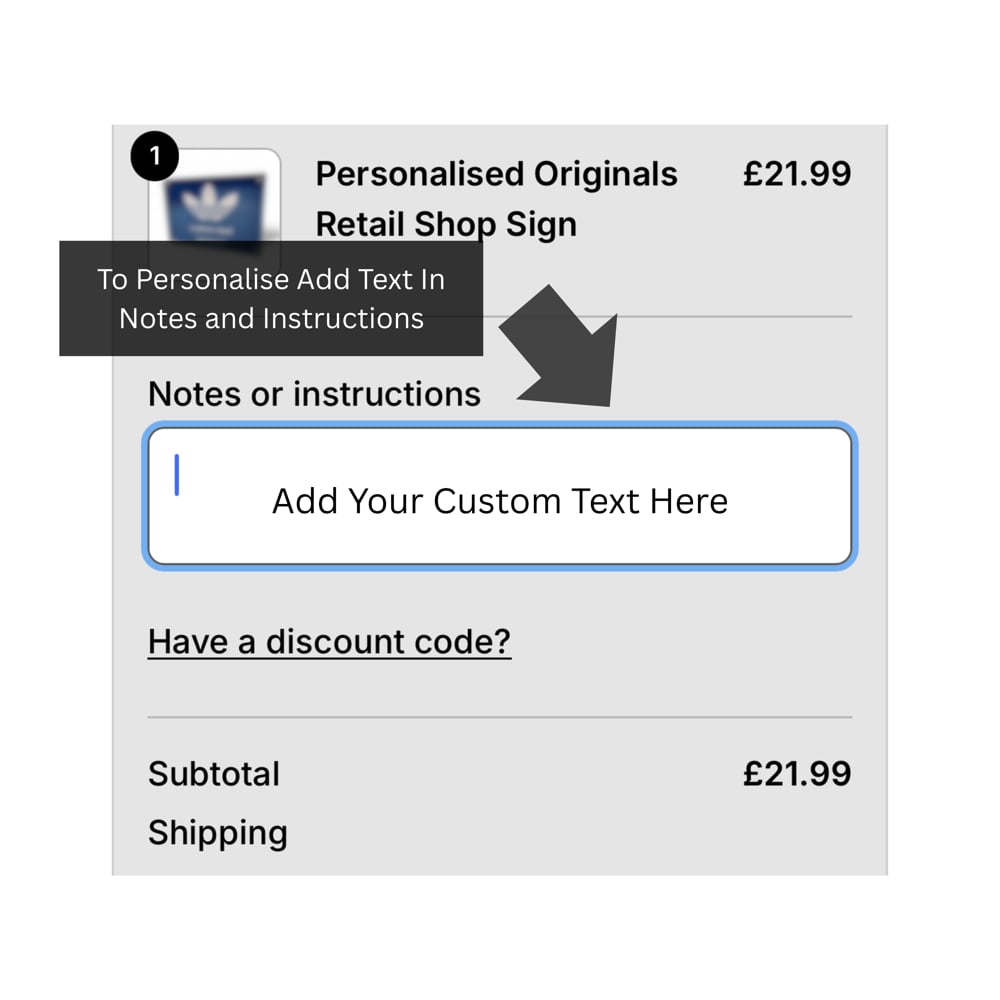This screenshot has width=1000, height=1000.
Task: Click the "Add Your Custom Text Here" text
Action: pos(500,500)
